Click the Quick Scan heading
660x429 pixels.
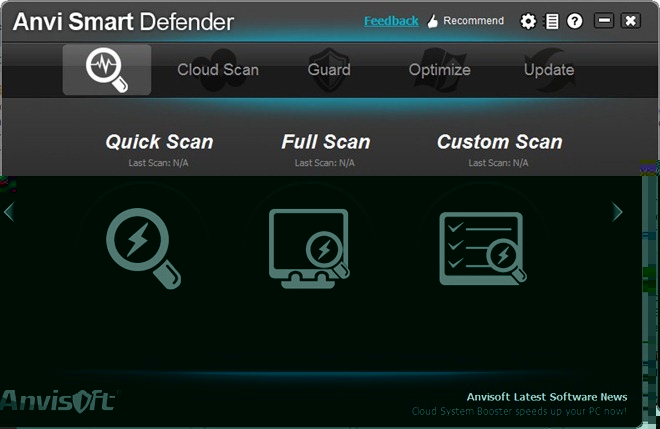pyautogui.click(x=159, y=142)
